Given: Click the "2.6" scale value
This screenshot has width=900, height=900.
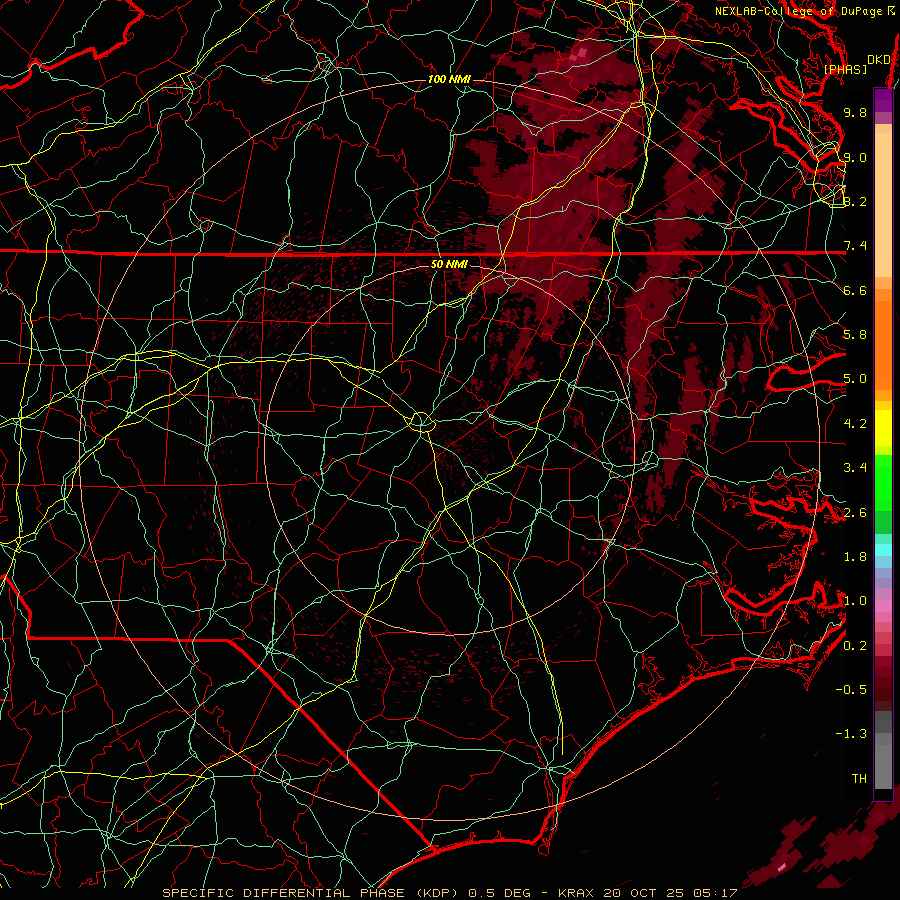Looking at the screenshot, I should pos(855,513).
